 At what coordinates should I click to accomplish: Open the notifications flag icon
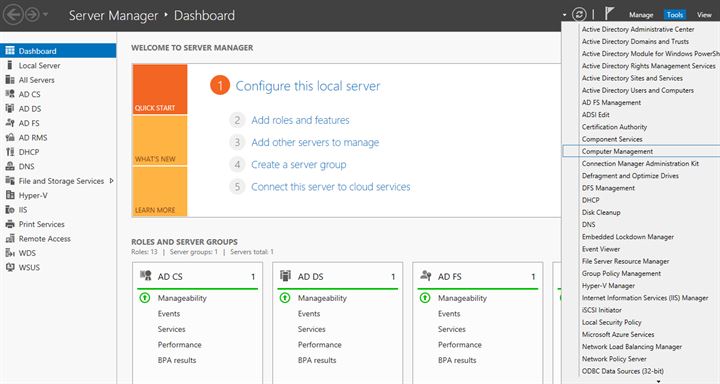(609, 14)
